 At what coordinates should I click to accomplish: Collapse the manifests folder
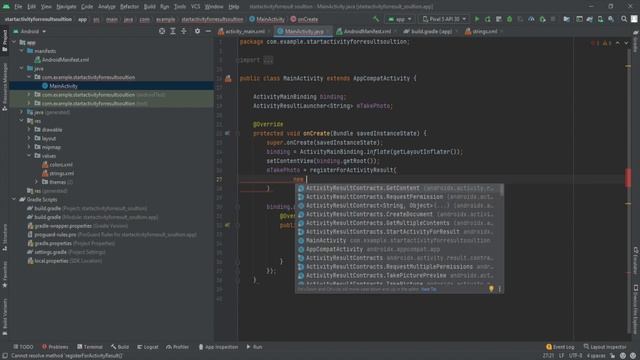22,51
